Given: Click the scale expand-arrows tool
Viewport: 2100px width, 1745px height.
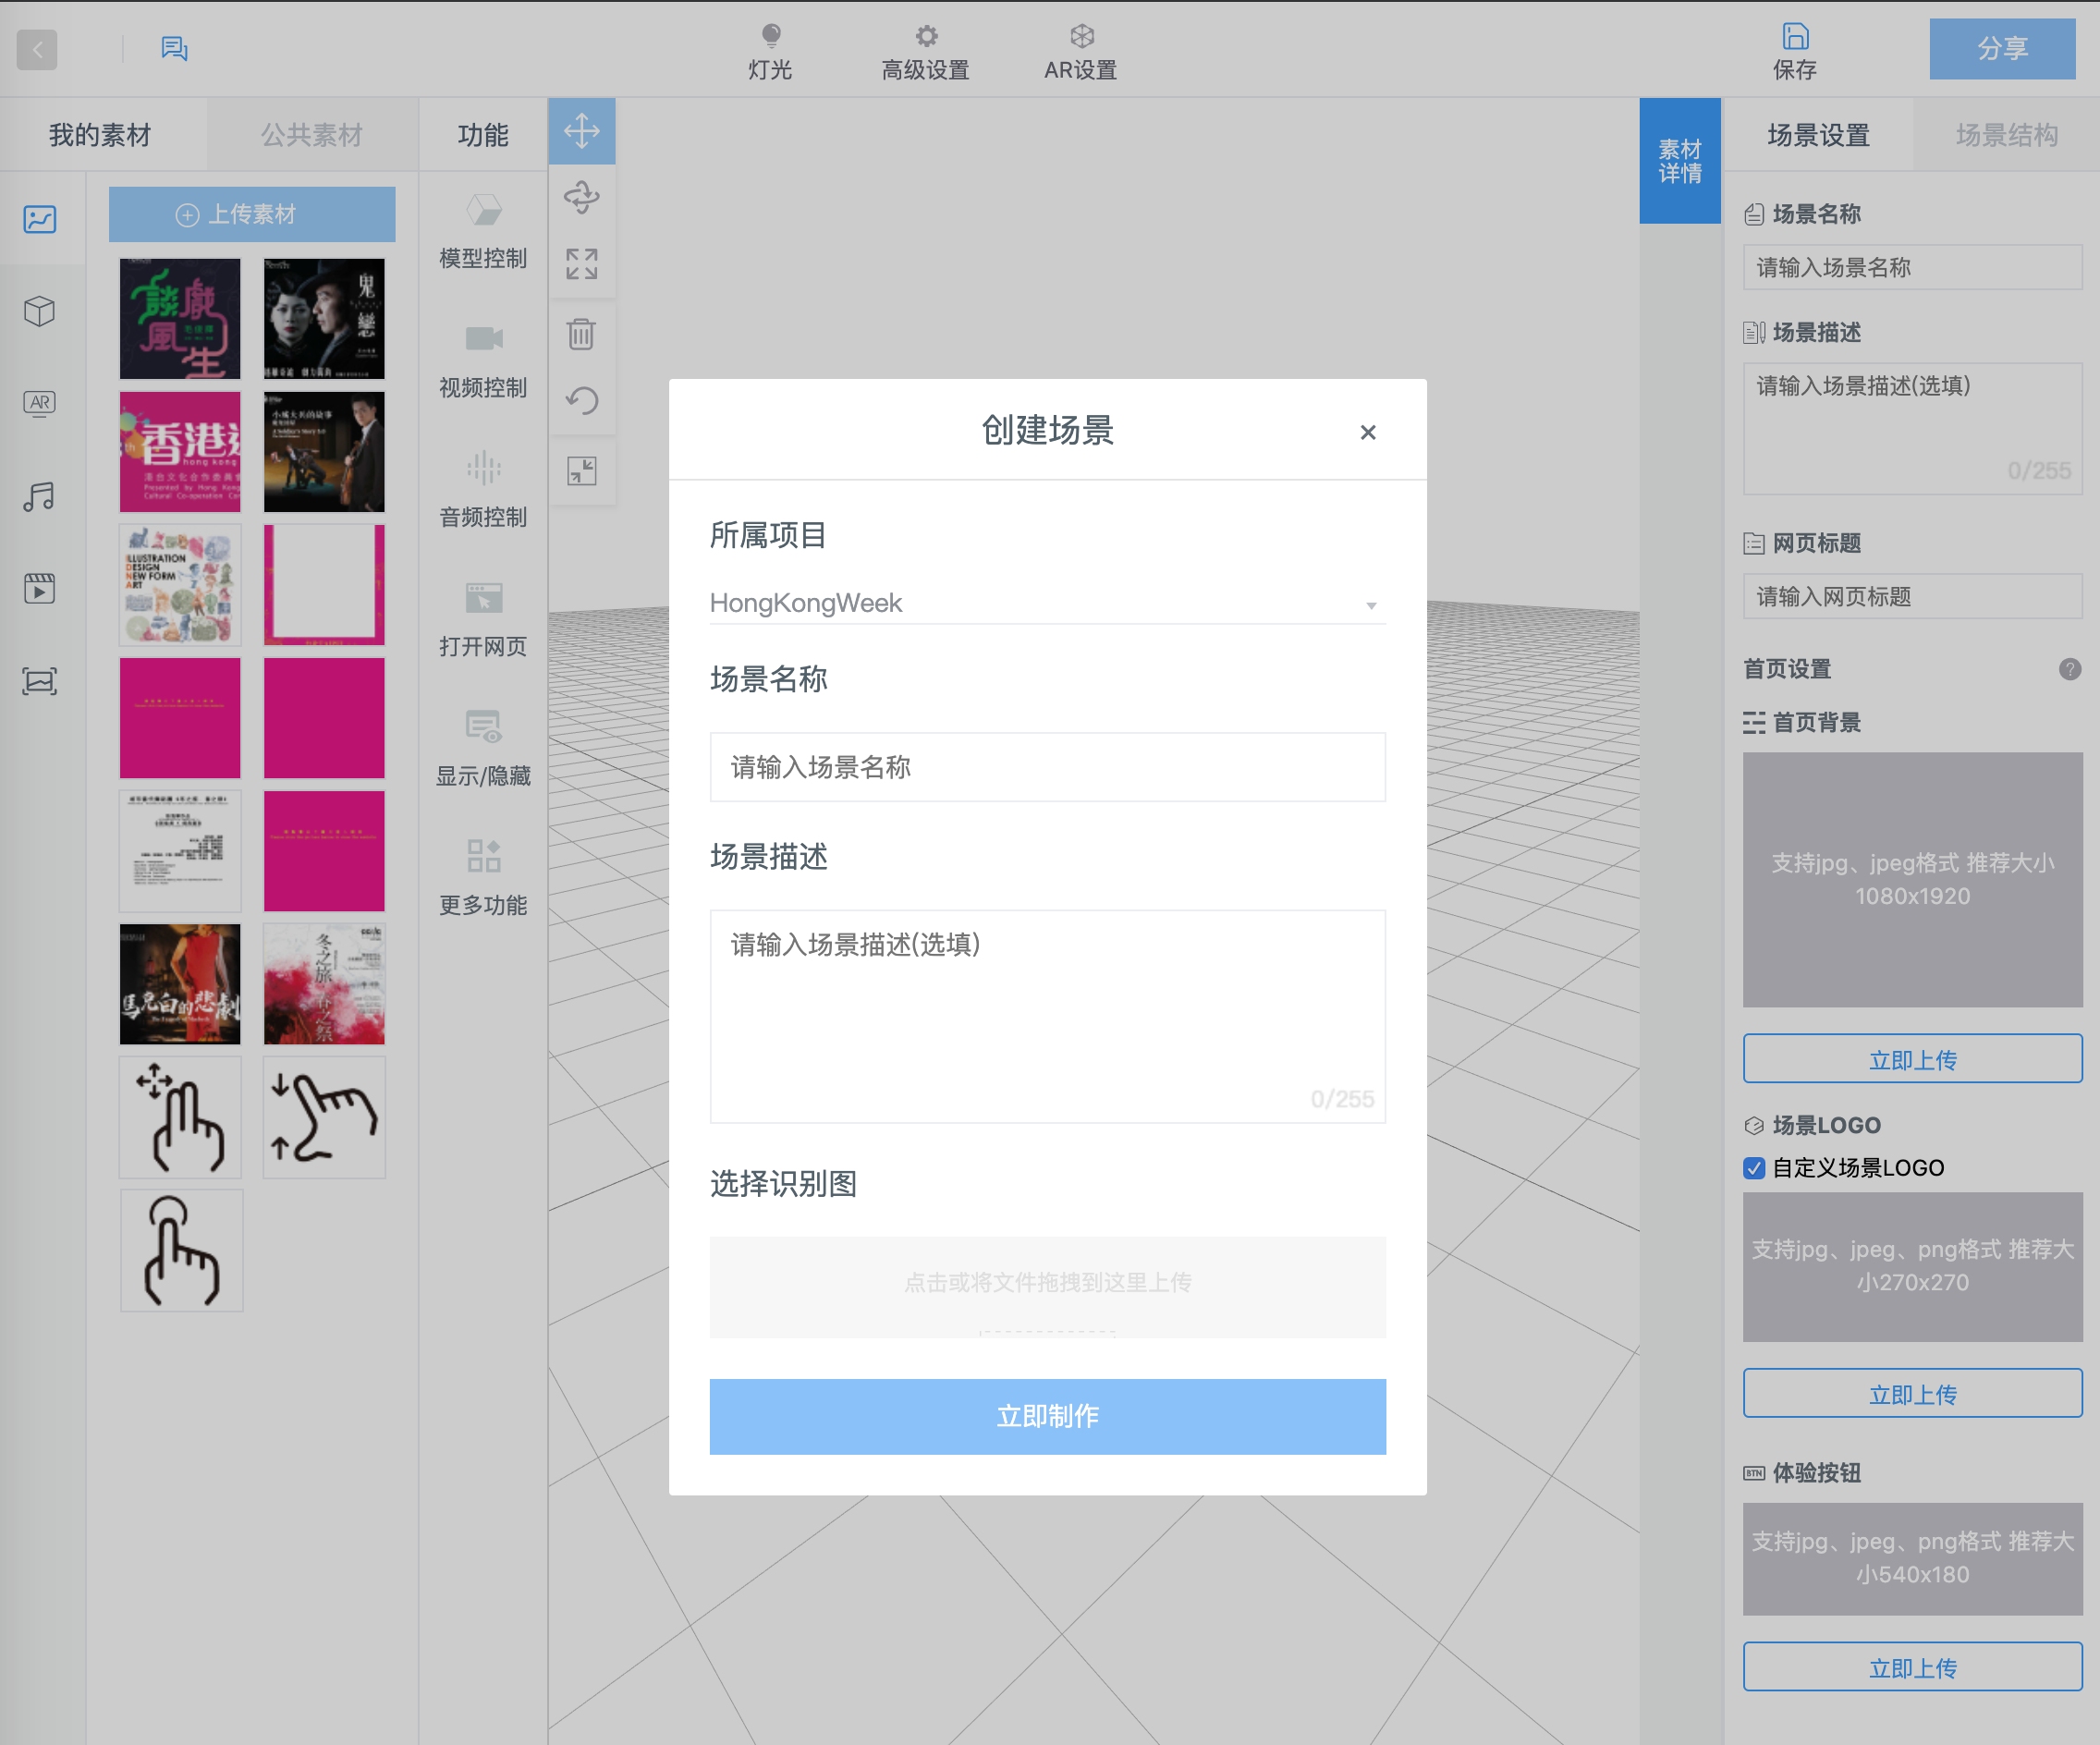Looking at the screenshot, I should point(581,264).
